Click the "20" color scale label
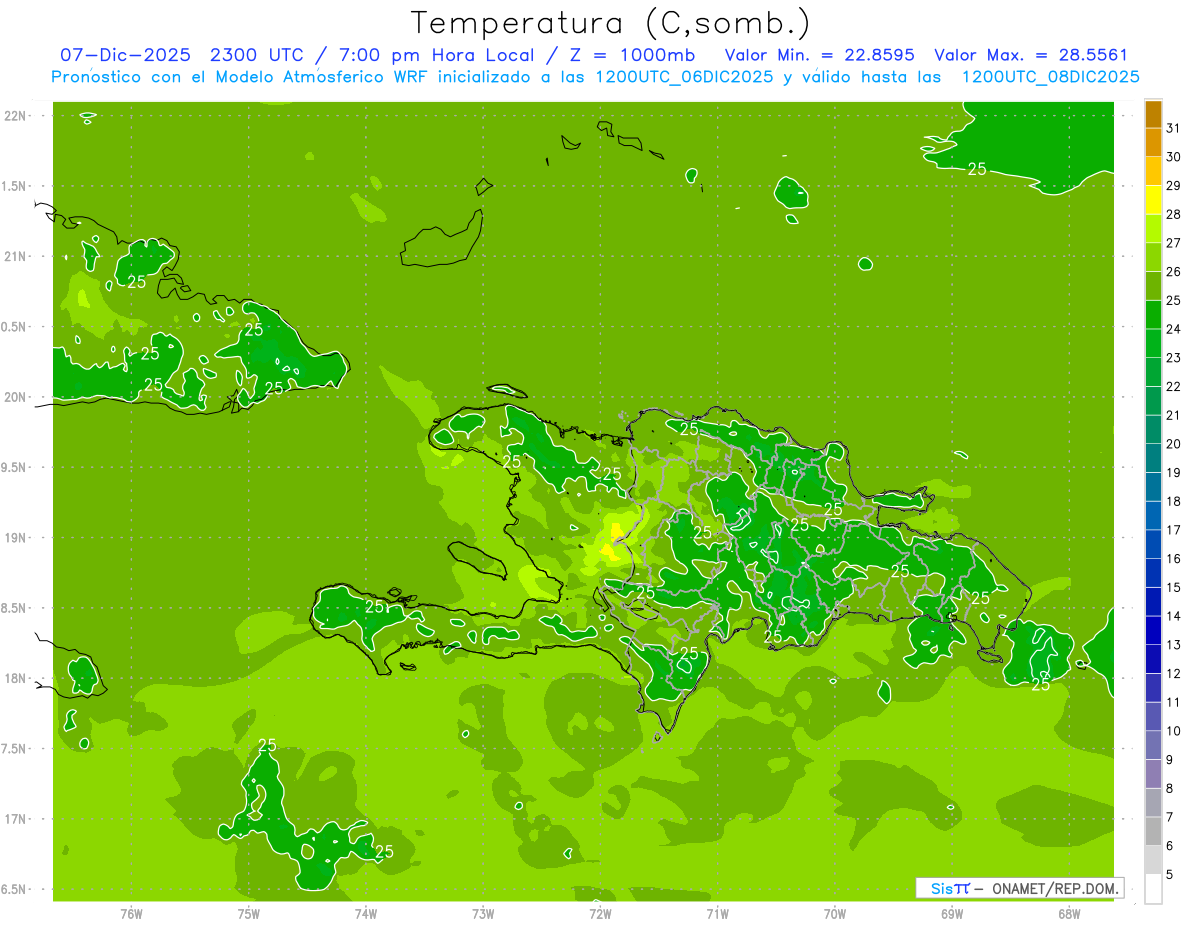 (x=1174, y=444)
